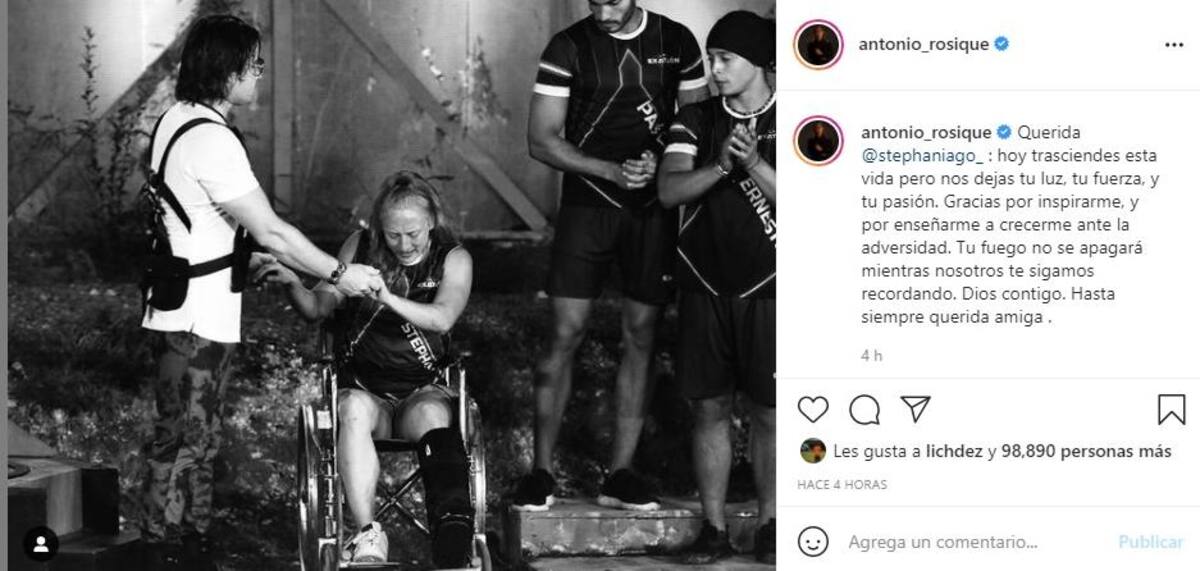Click the black and white post photo
1200x571 pixels.
click(391, 285)
